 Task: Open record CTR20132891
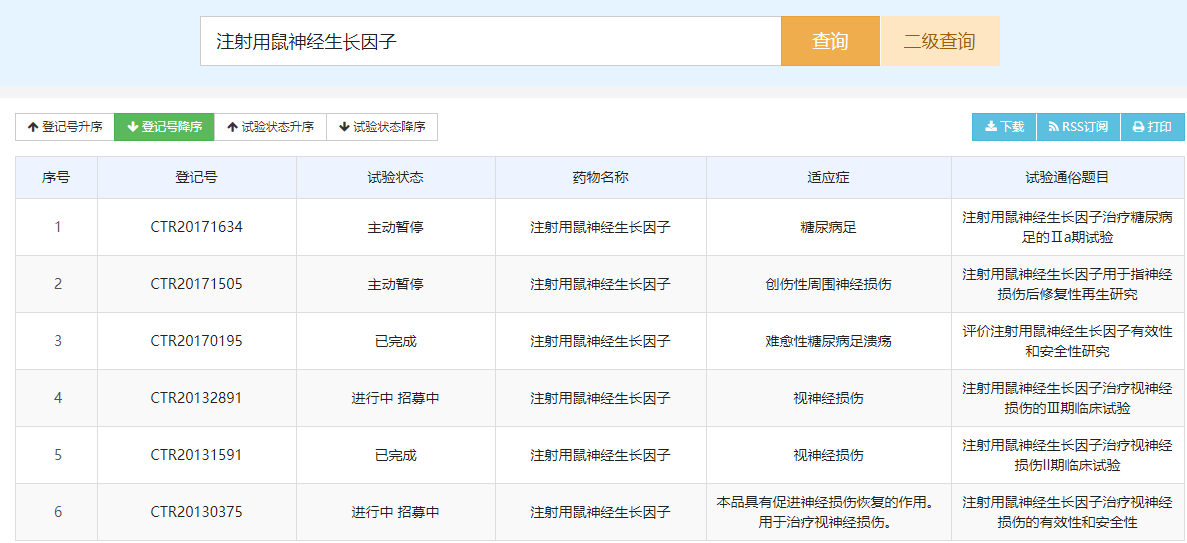point(197,398)
